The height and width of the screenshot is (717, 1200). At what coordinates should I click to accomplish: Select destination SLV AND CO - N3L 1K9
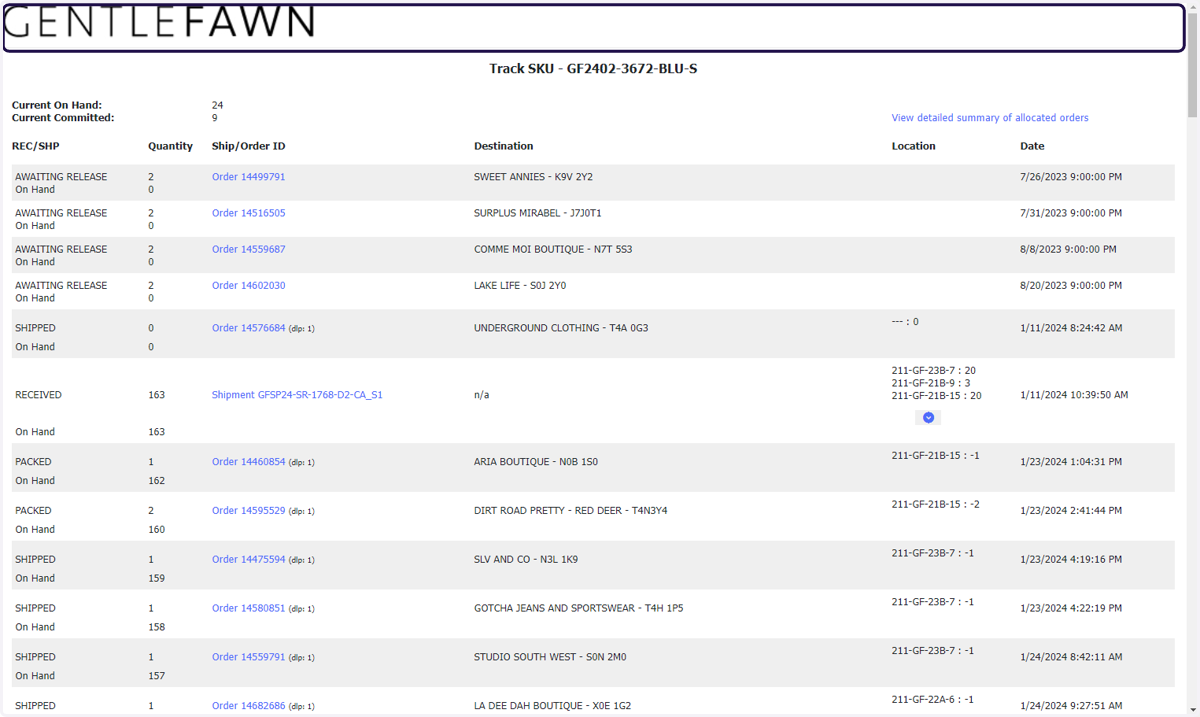526,559
